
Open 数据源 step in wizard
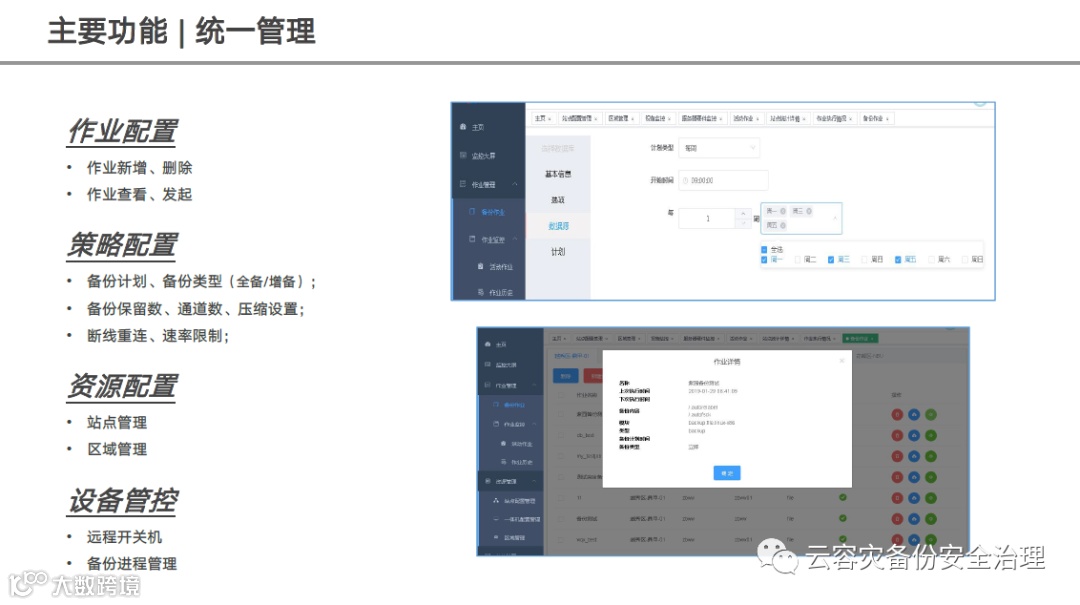[x=558, y=226]
